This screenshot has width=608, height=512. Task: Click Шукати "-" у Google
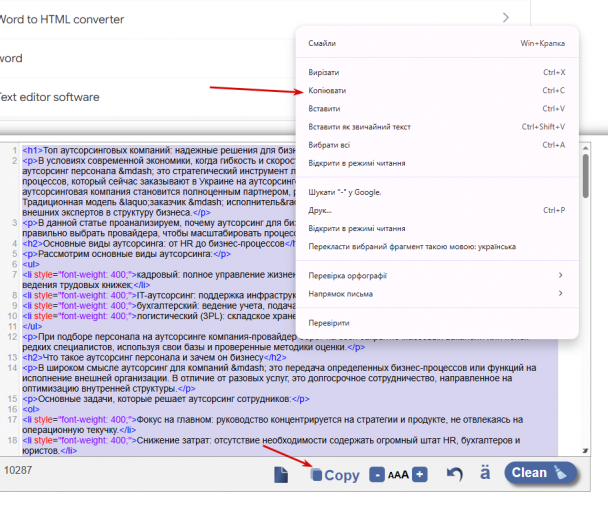click(437, 192)
